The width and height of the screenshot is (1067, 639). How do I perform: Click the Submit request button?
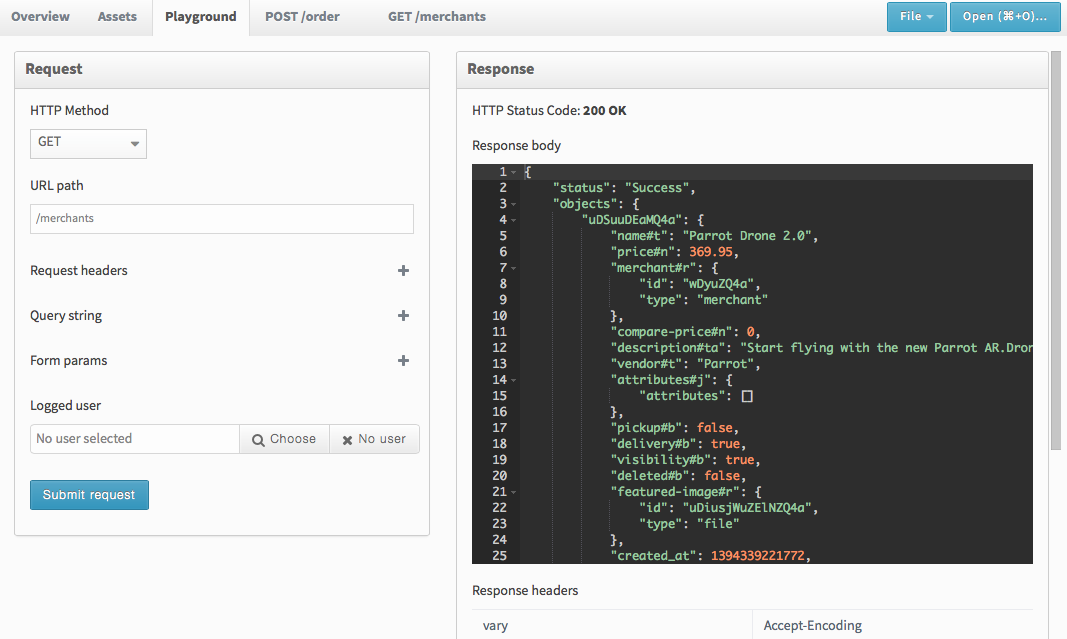click(89, 495)
